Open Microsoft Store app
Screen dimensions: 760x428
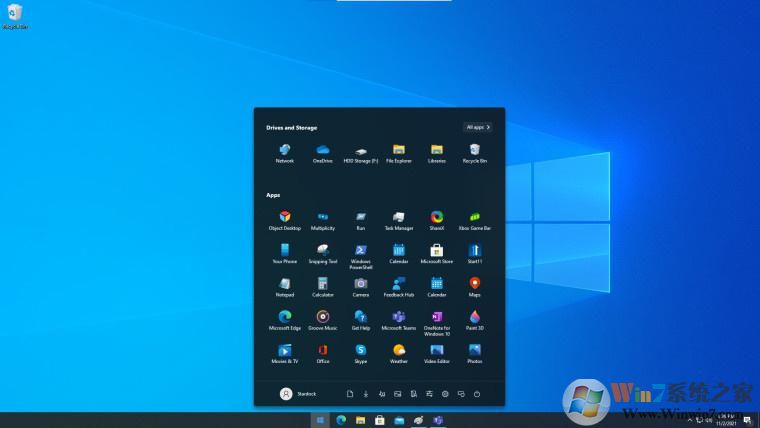(437, 251)
